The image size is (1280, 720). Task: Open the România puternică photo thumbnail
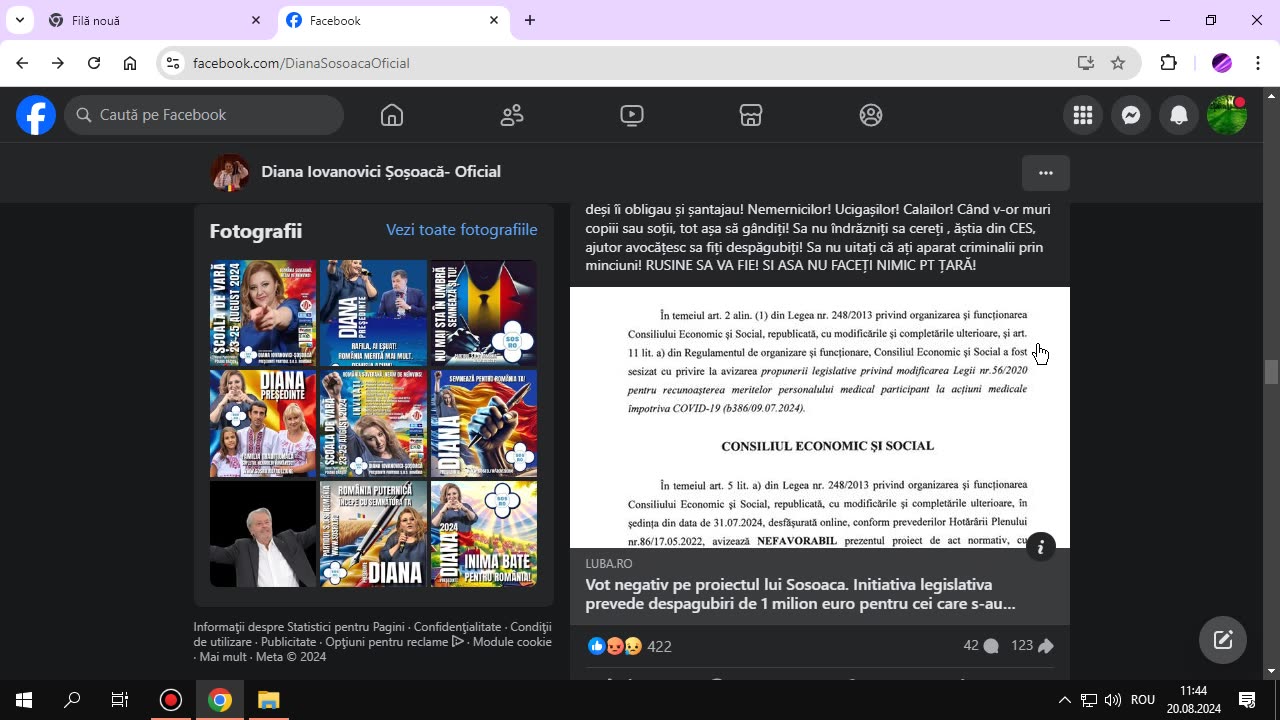point(373,534)
